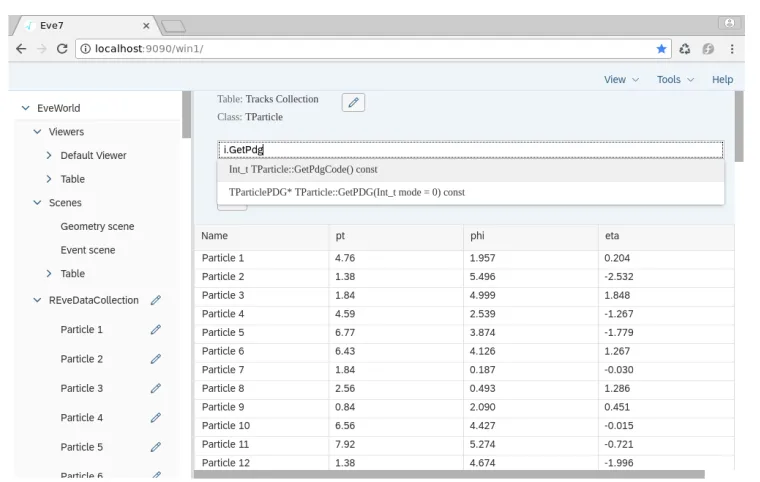
Task: Click eta value -1.996
Action: point(618,463)
